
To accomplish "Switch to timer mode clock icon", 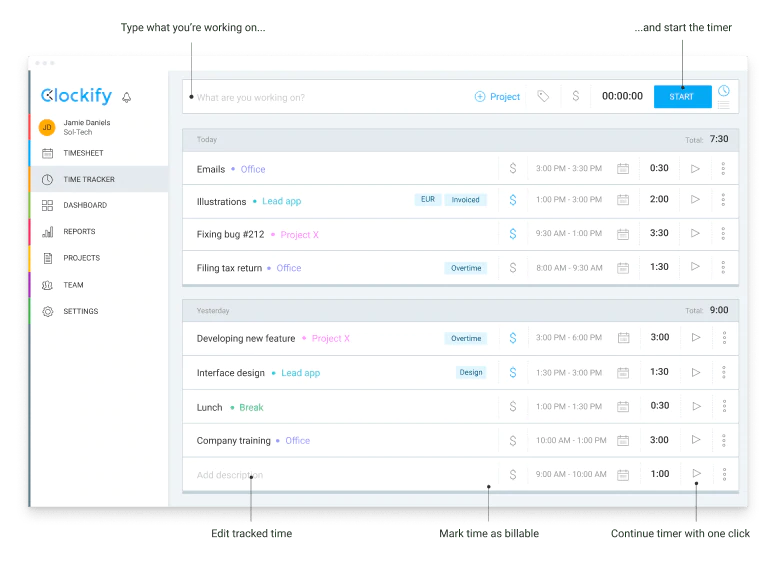I will click(x=724, y=91).
